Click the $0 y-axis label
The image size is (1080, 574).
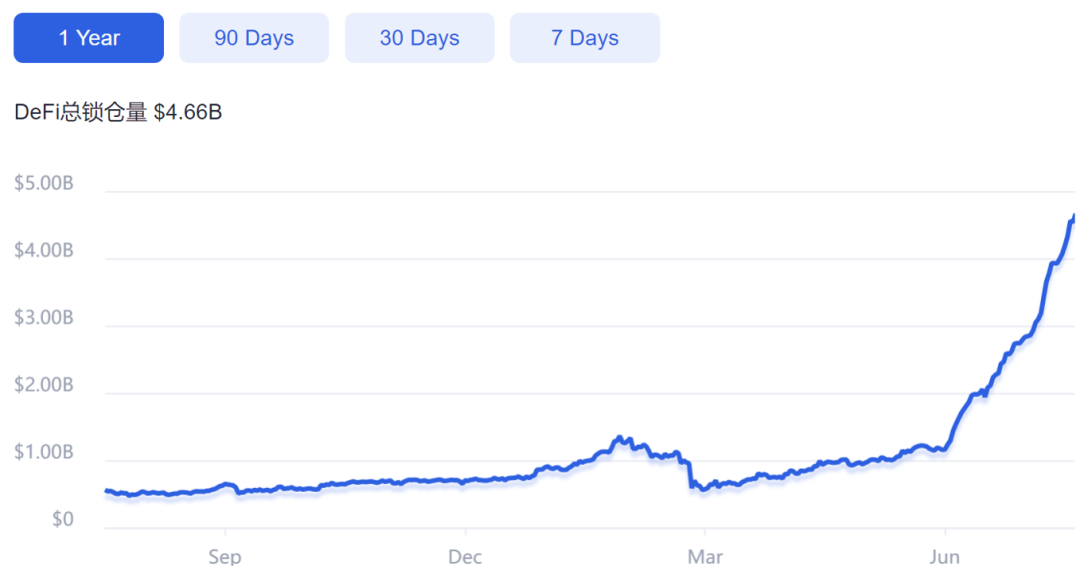click(63, 519)
